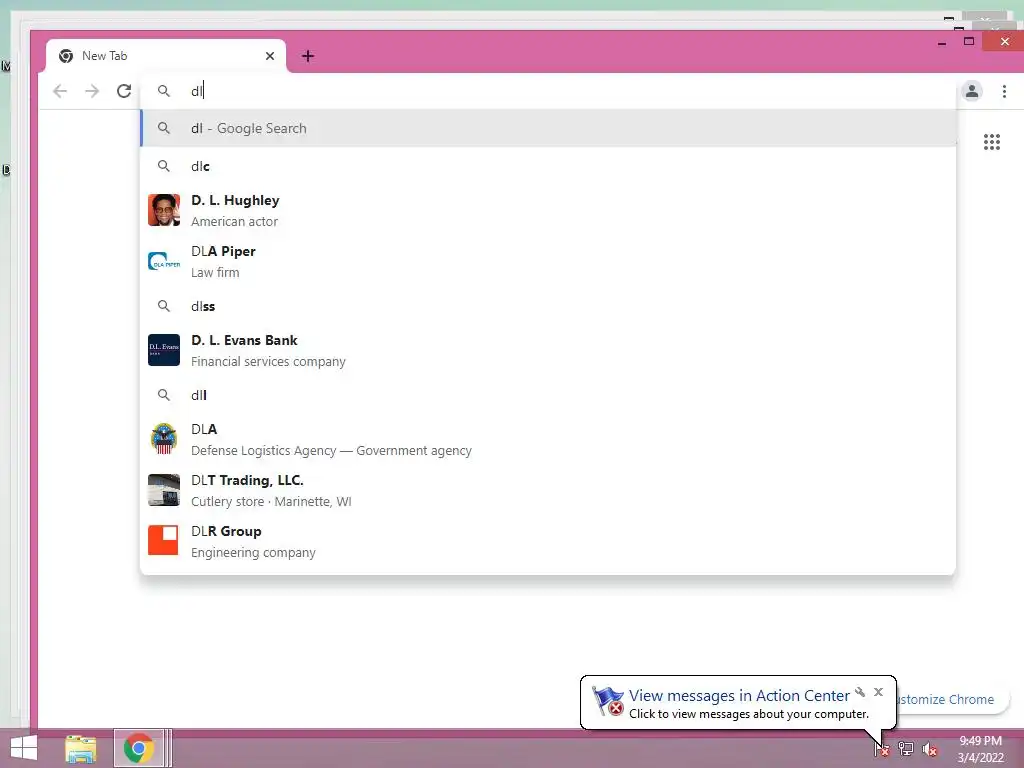
Task: Click 'View messages in Action Center' link
Action: point(739,696)
